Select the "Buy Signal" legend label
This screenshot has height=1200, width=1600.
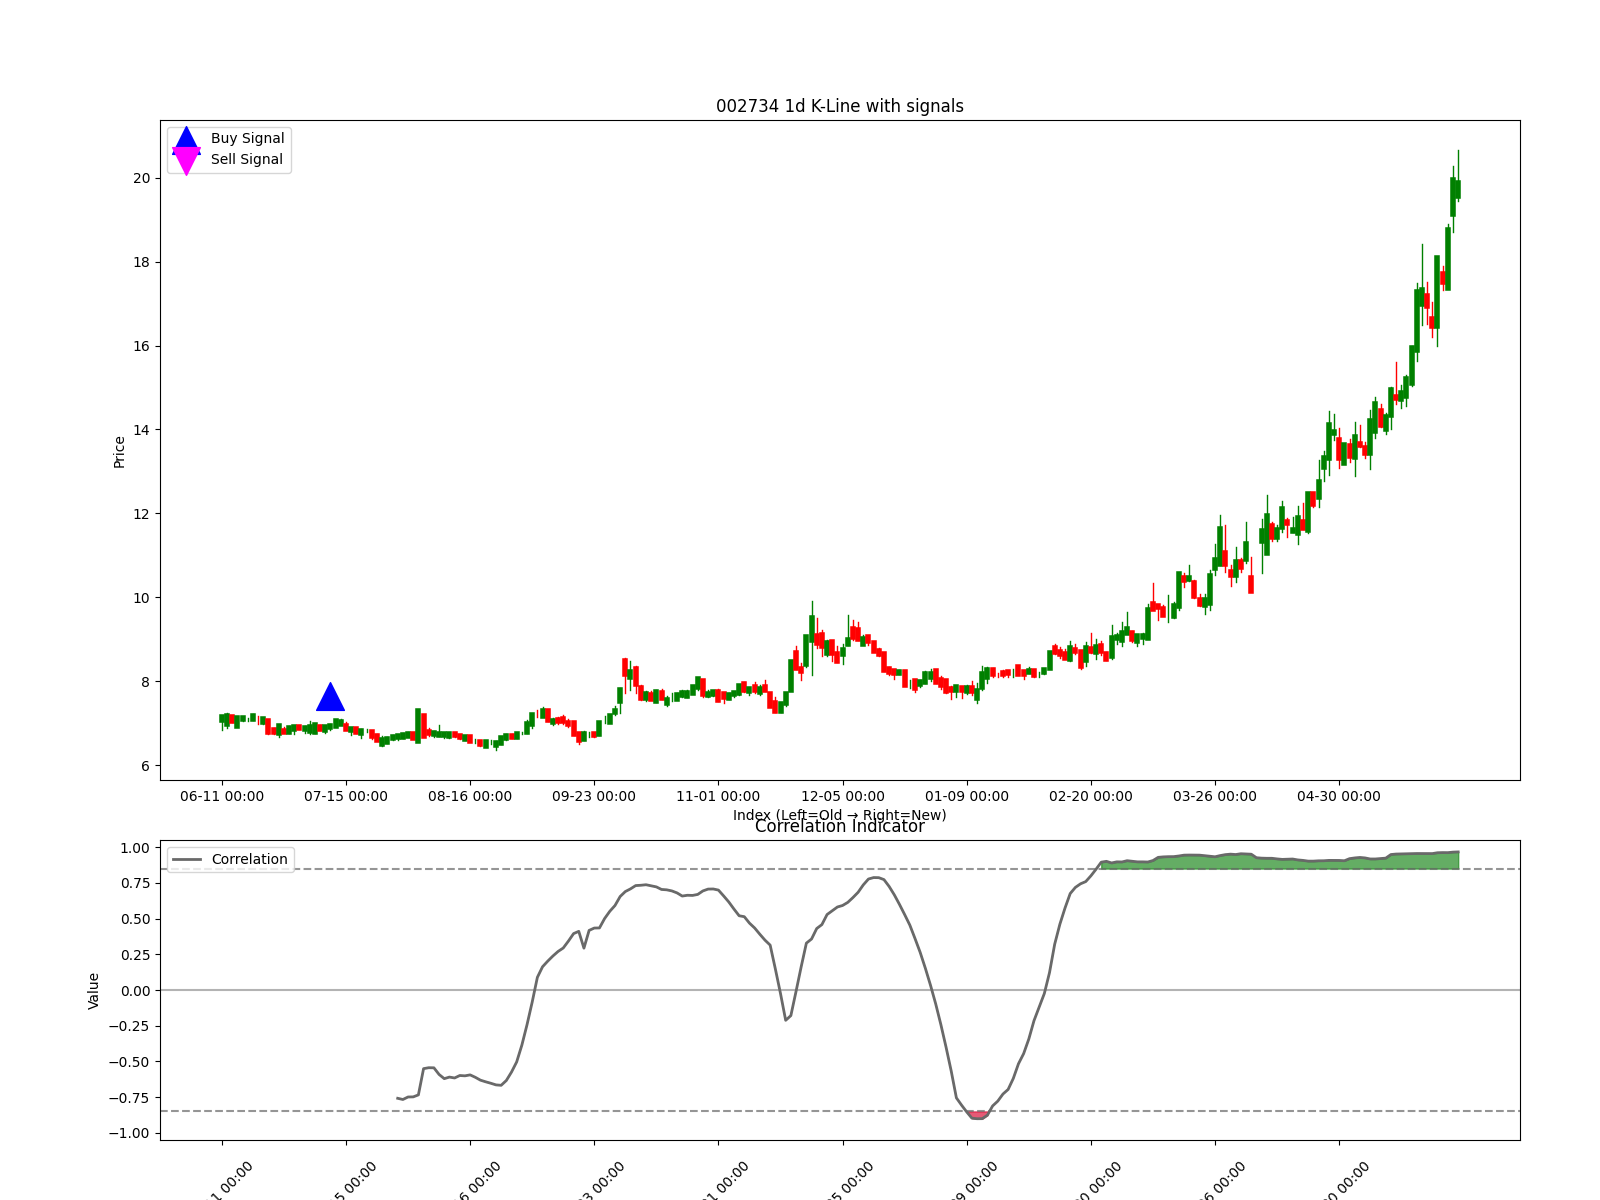247,138
